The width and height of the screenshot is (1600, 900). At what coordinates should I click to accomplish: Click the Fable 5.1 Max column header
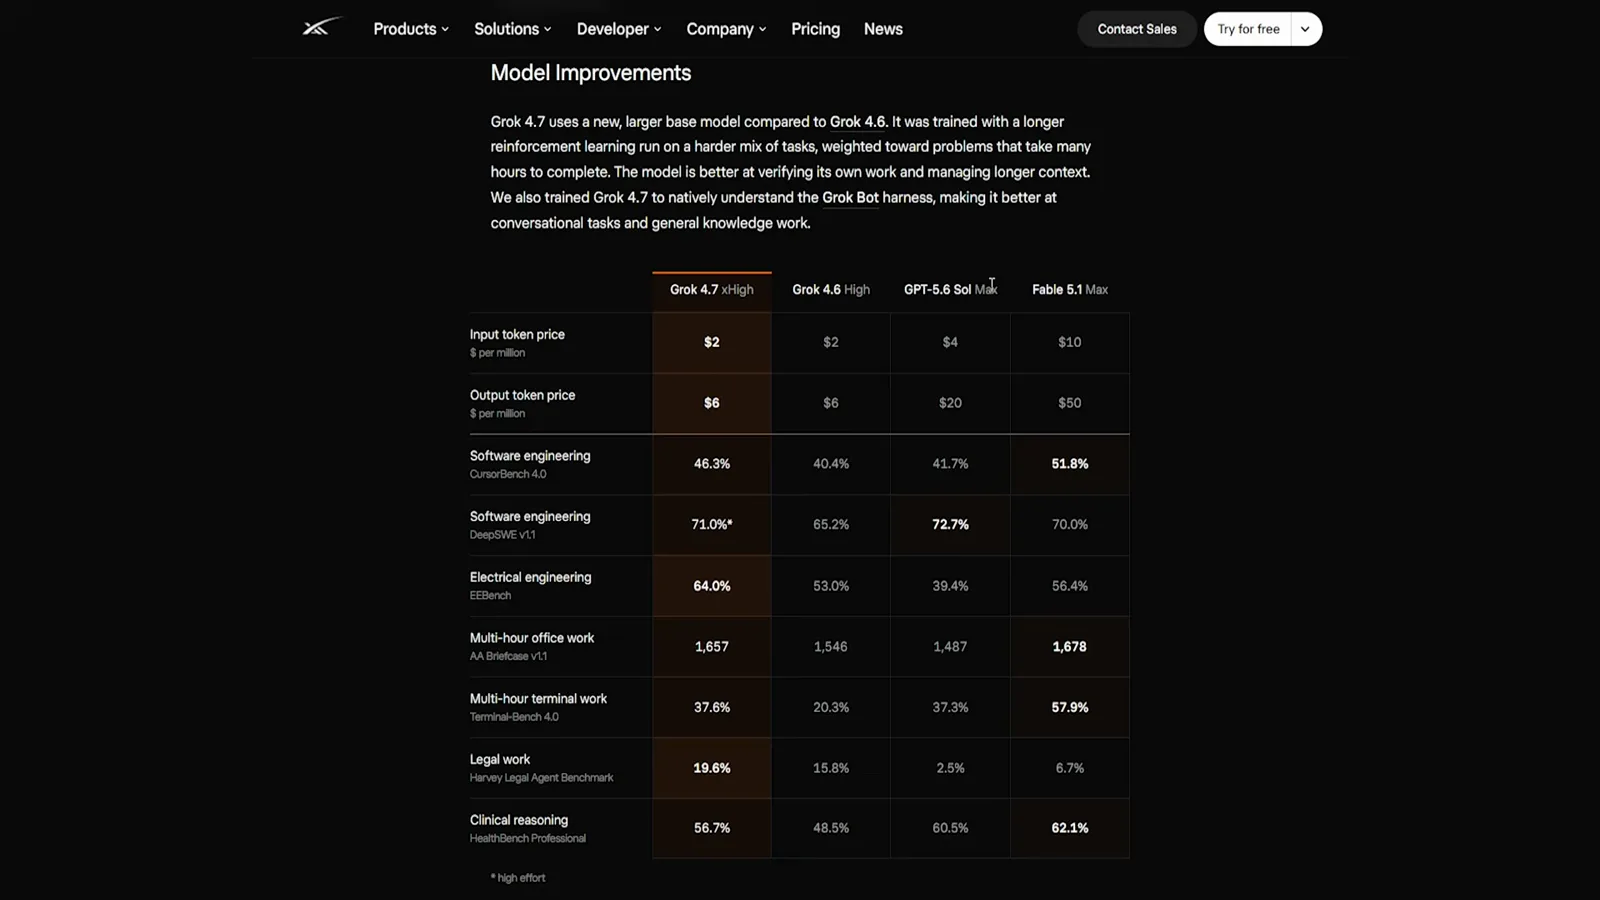(x=1070, y=290)
